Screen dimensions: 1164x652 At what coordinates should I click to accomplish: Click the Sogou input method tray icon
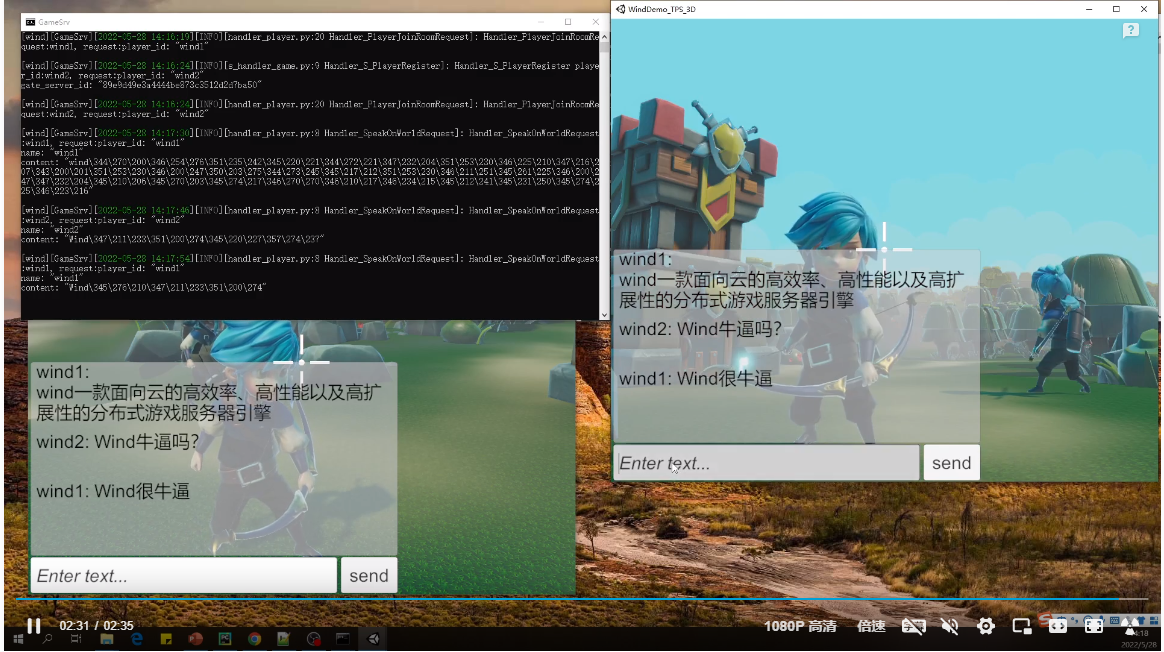[1047, 619]
